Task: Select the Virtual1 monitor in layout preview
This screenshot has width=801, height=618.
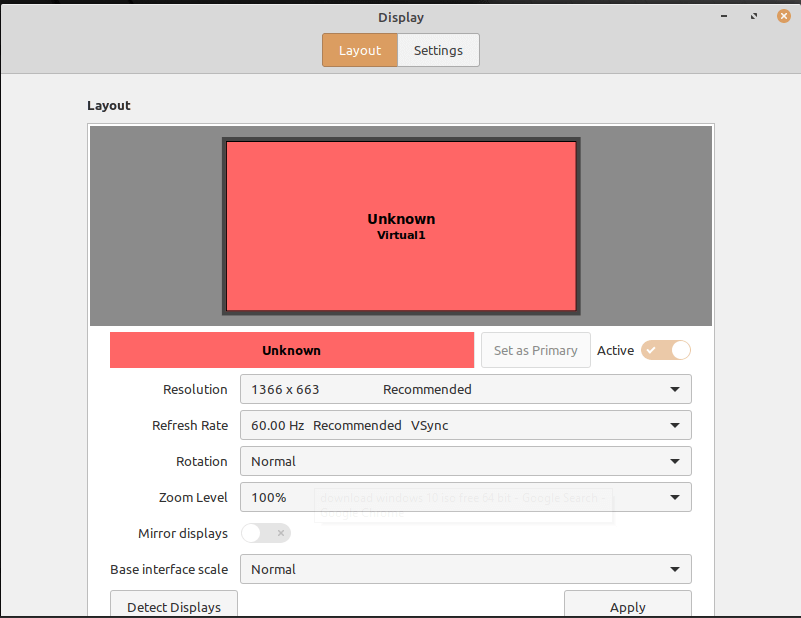Action: [x=401, y=226]
